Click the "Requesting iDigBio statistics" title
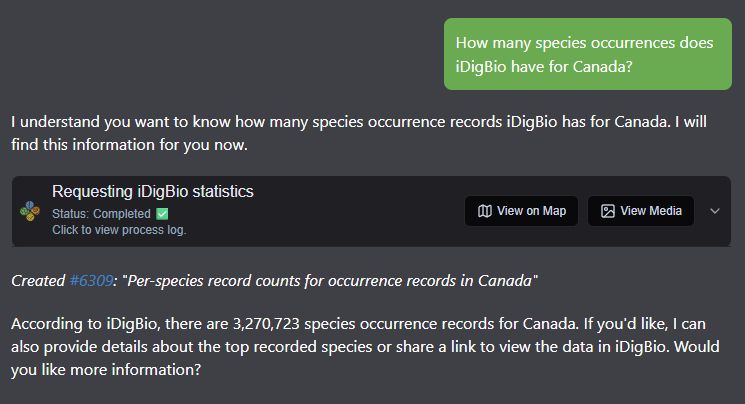Screen dimensions: 745x404 coord(152,191)
